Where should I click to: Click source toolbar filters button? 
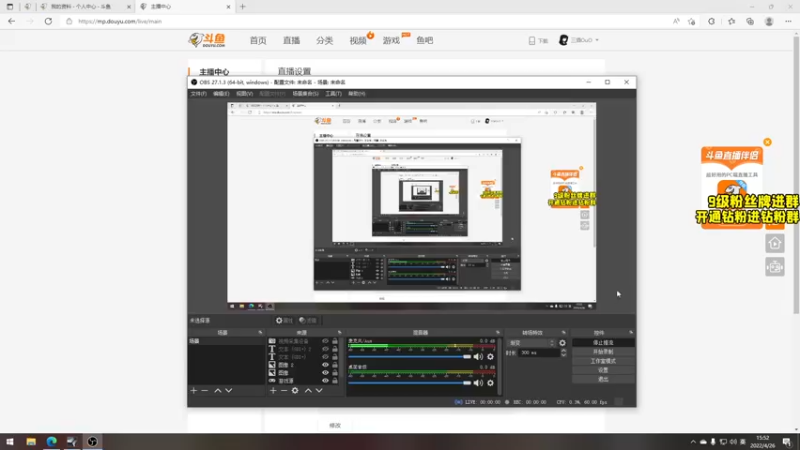point(308,320)
